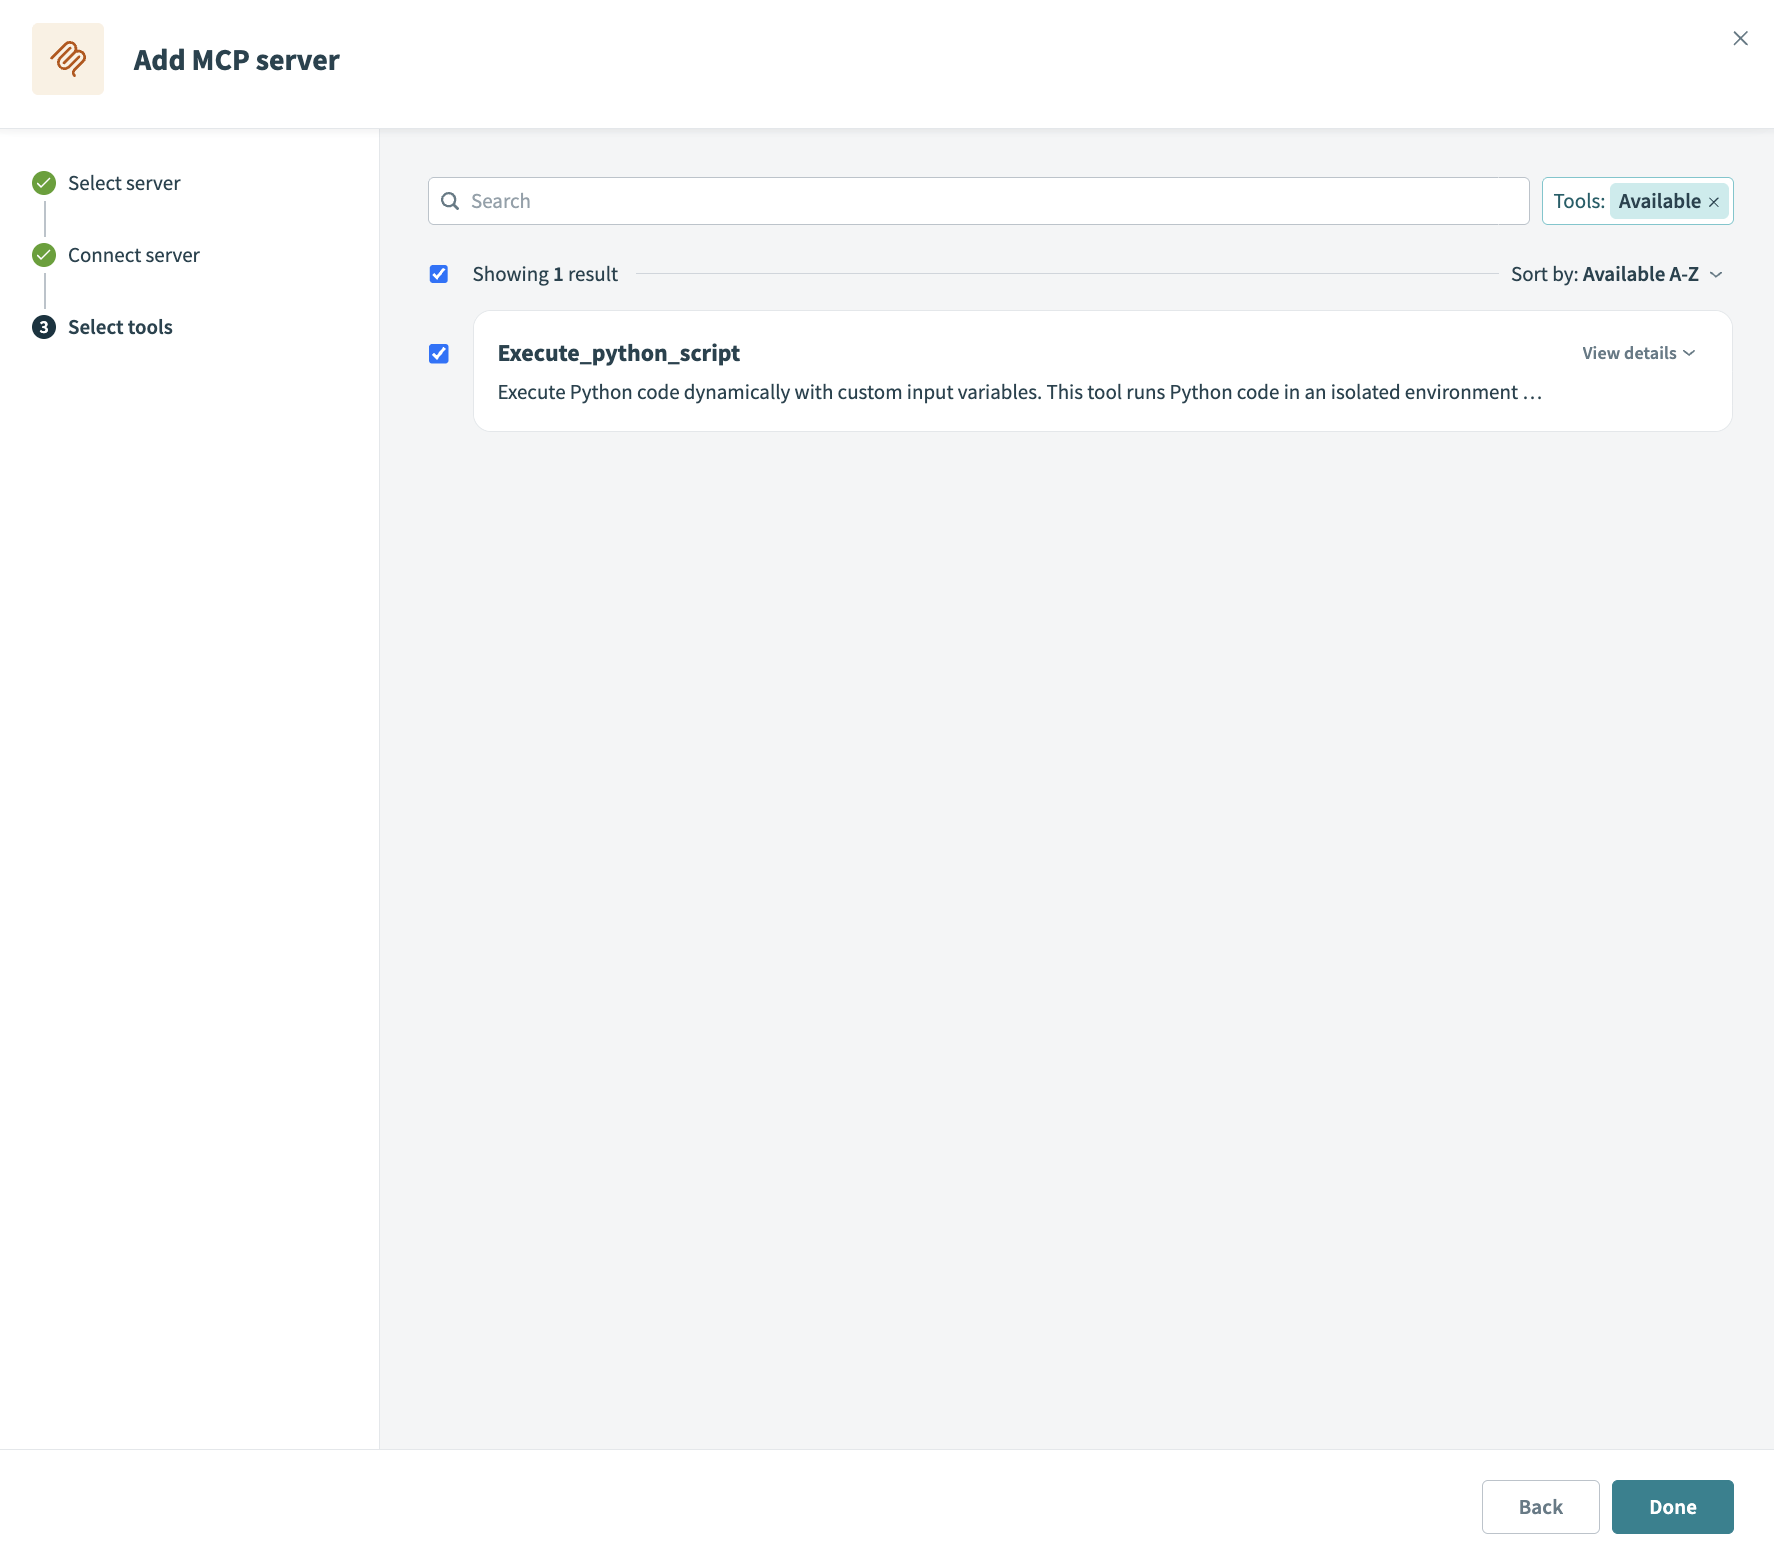1774x1548 pixels.
Task: Expand View details for Execute_python_script
Action: tap(1638, 353)
